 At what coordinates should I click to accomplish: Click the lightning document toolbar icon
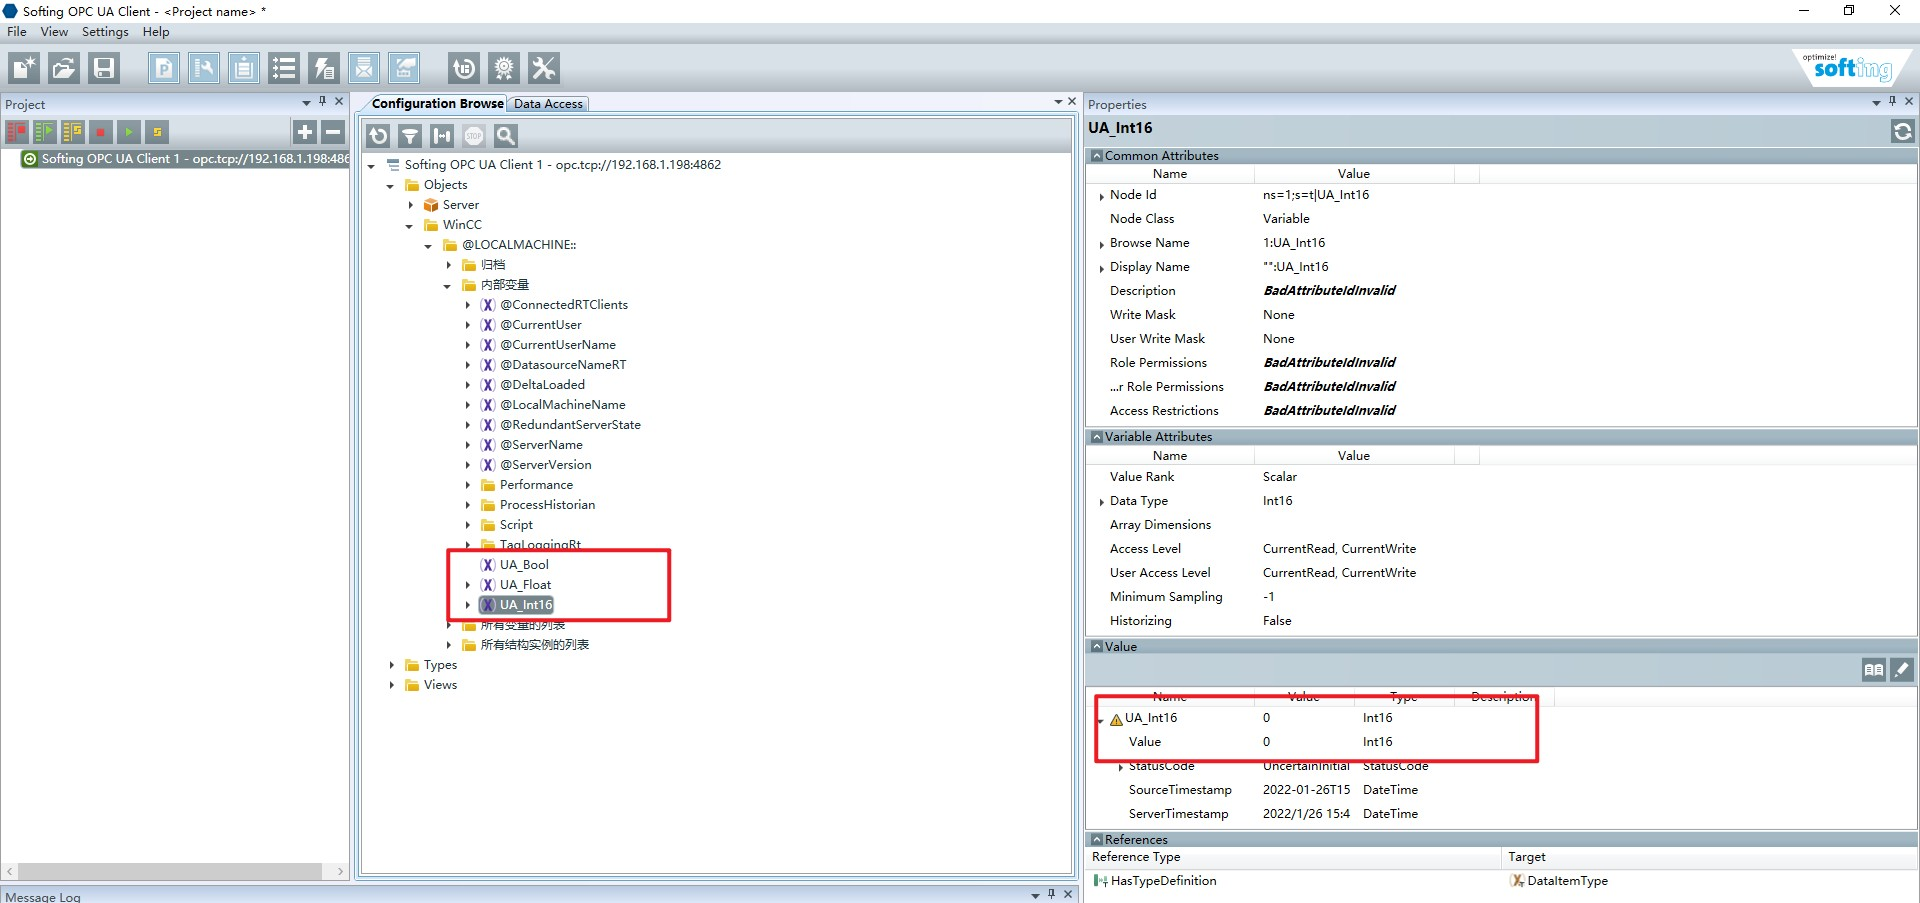(324, 68)
